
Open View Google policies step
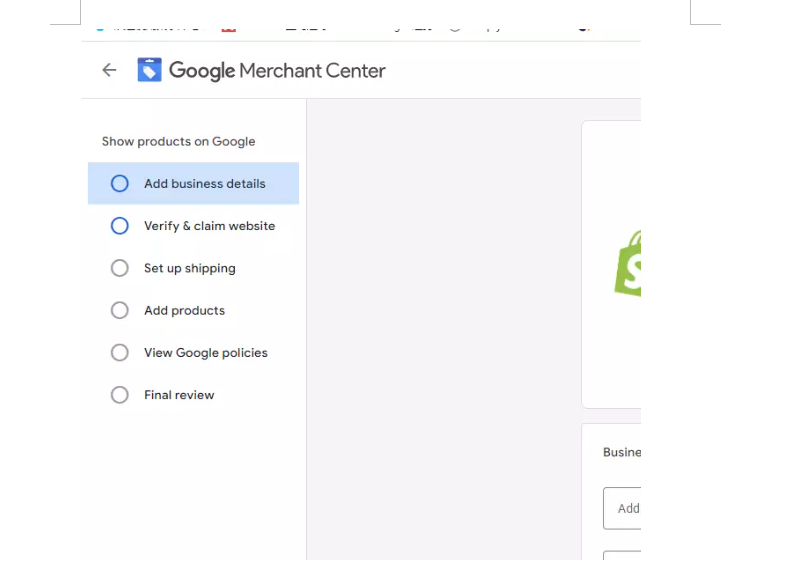pyautogui.click(x=193, y=352)
